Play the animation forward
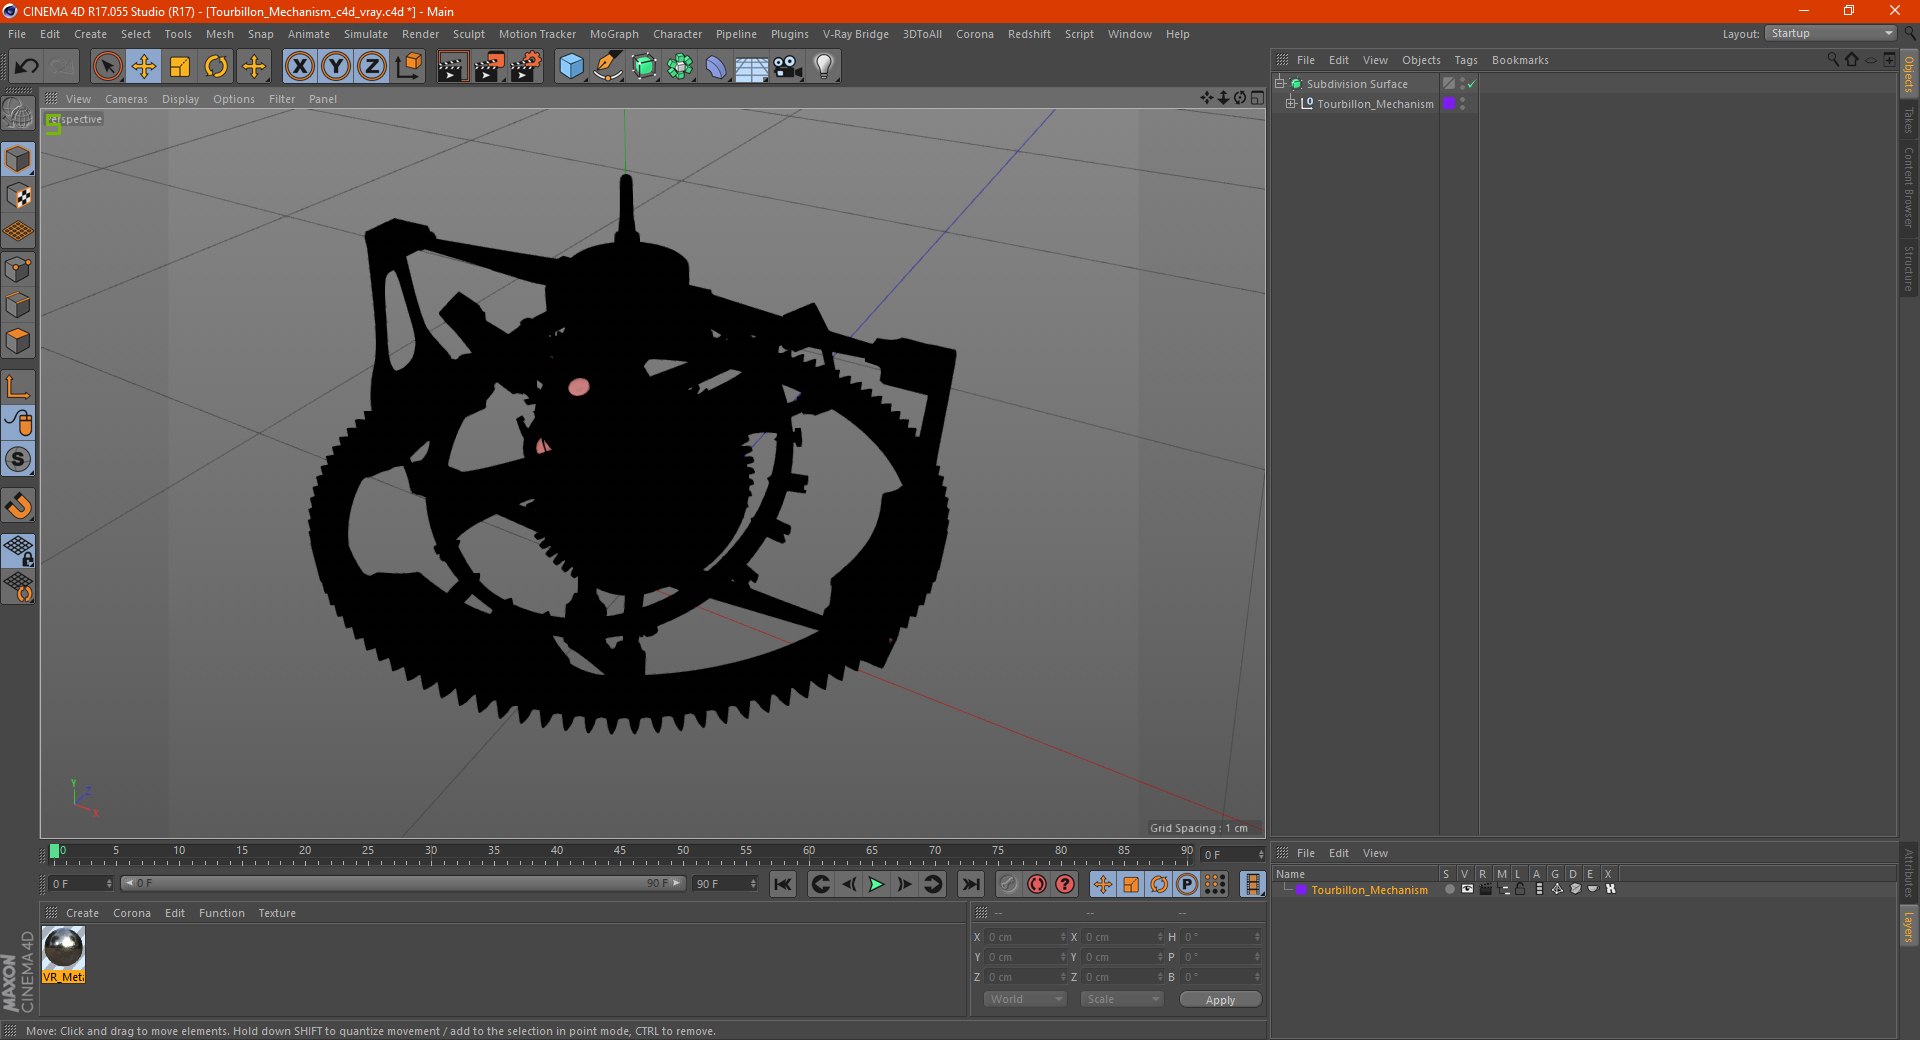Viewport: 1920px width, 1040px height. click(x=876, y=884)
